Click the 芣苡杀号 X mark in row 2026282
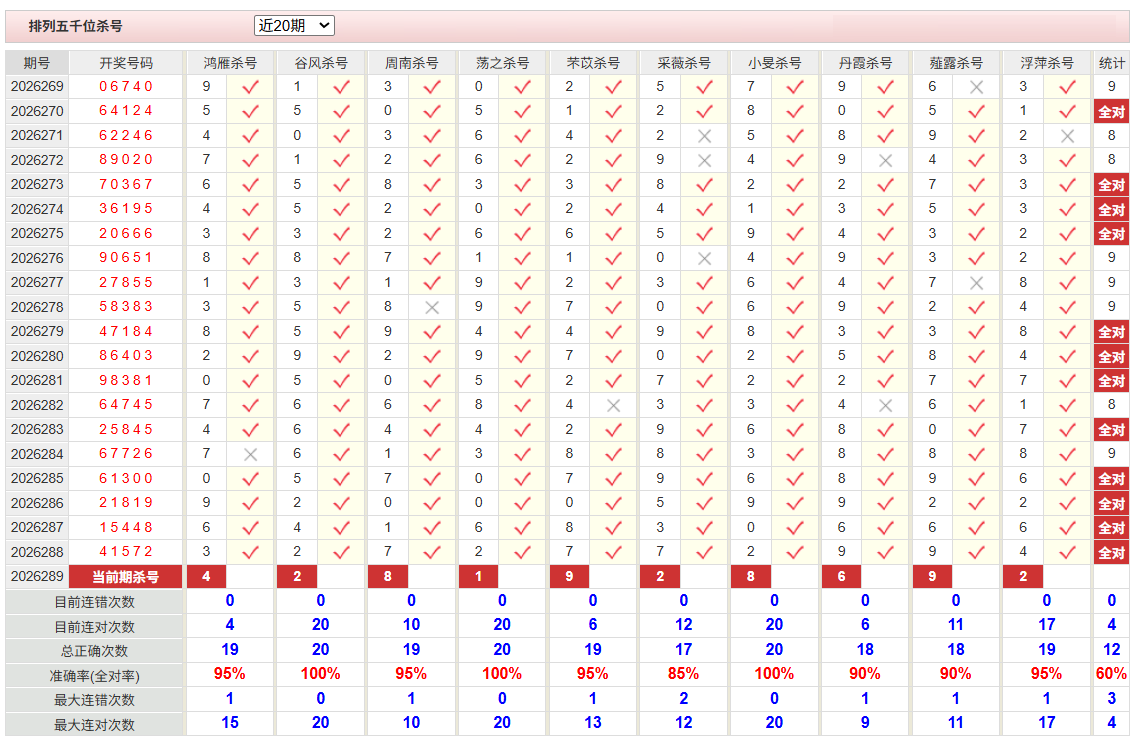This screenshot has height=745, width=1142. click(x=613, y=406)
